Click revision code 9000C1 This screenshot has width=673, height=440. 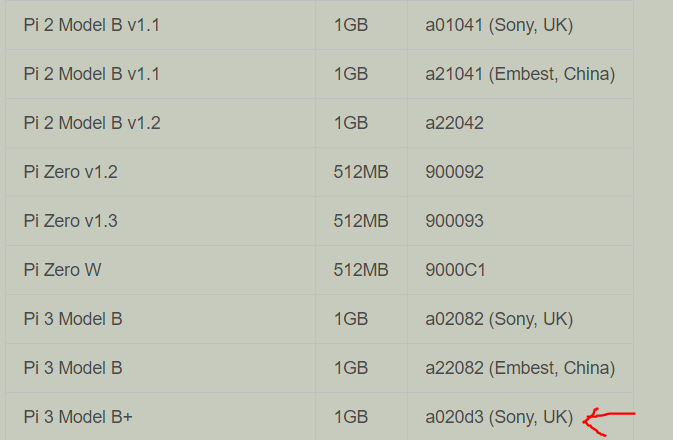click(x=455, y=270)
